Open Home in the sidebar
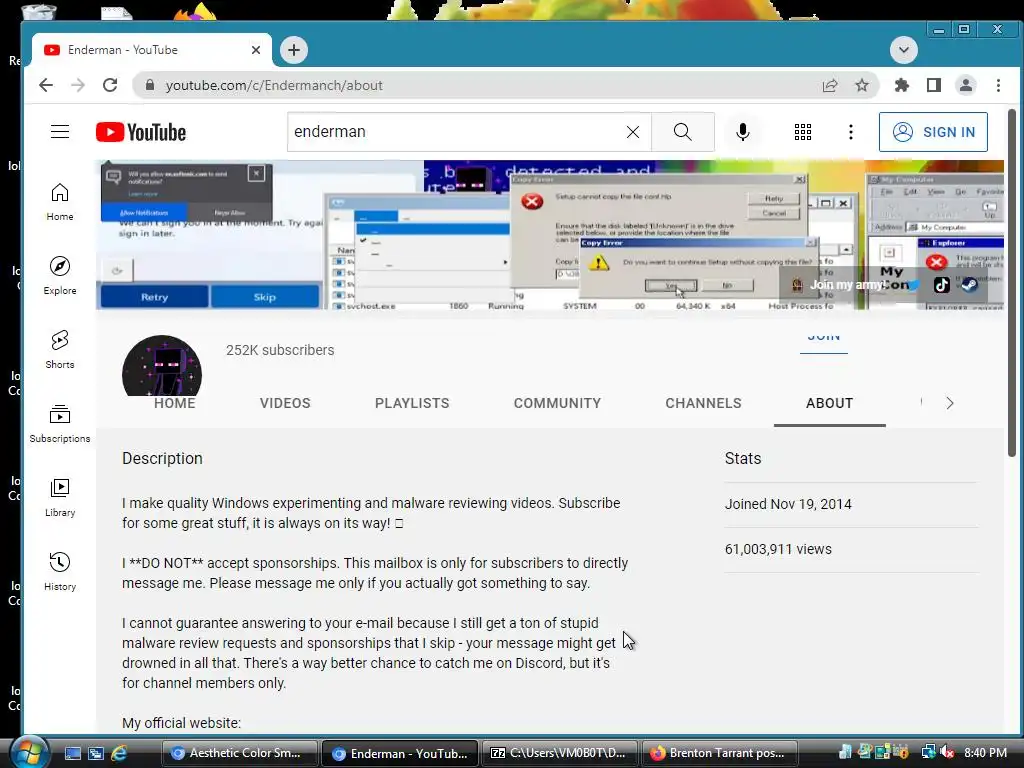1024x768 pixels. (x=60, y=202)
